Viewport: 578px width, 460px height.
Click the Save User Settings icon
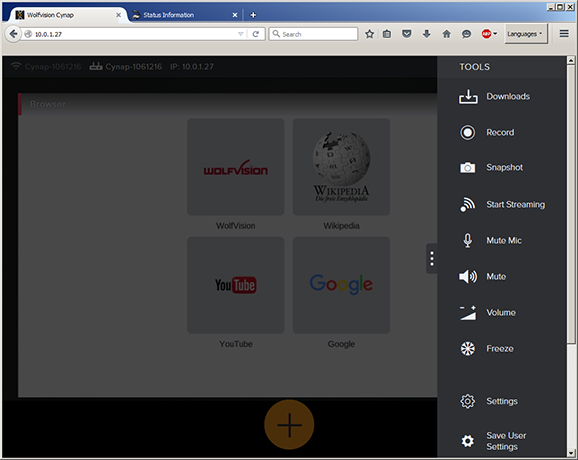468,441
